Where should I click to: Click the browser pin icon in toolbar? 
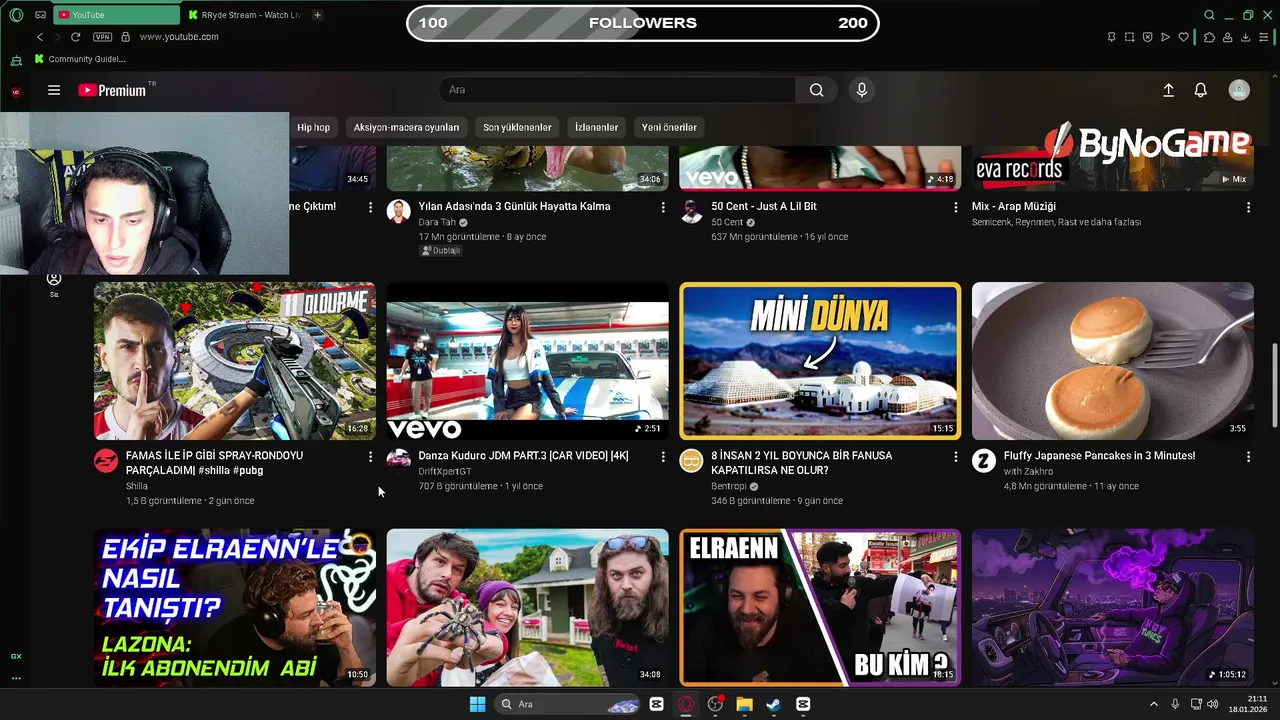click(1111, 37)
